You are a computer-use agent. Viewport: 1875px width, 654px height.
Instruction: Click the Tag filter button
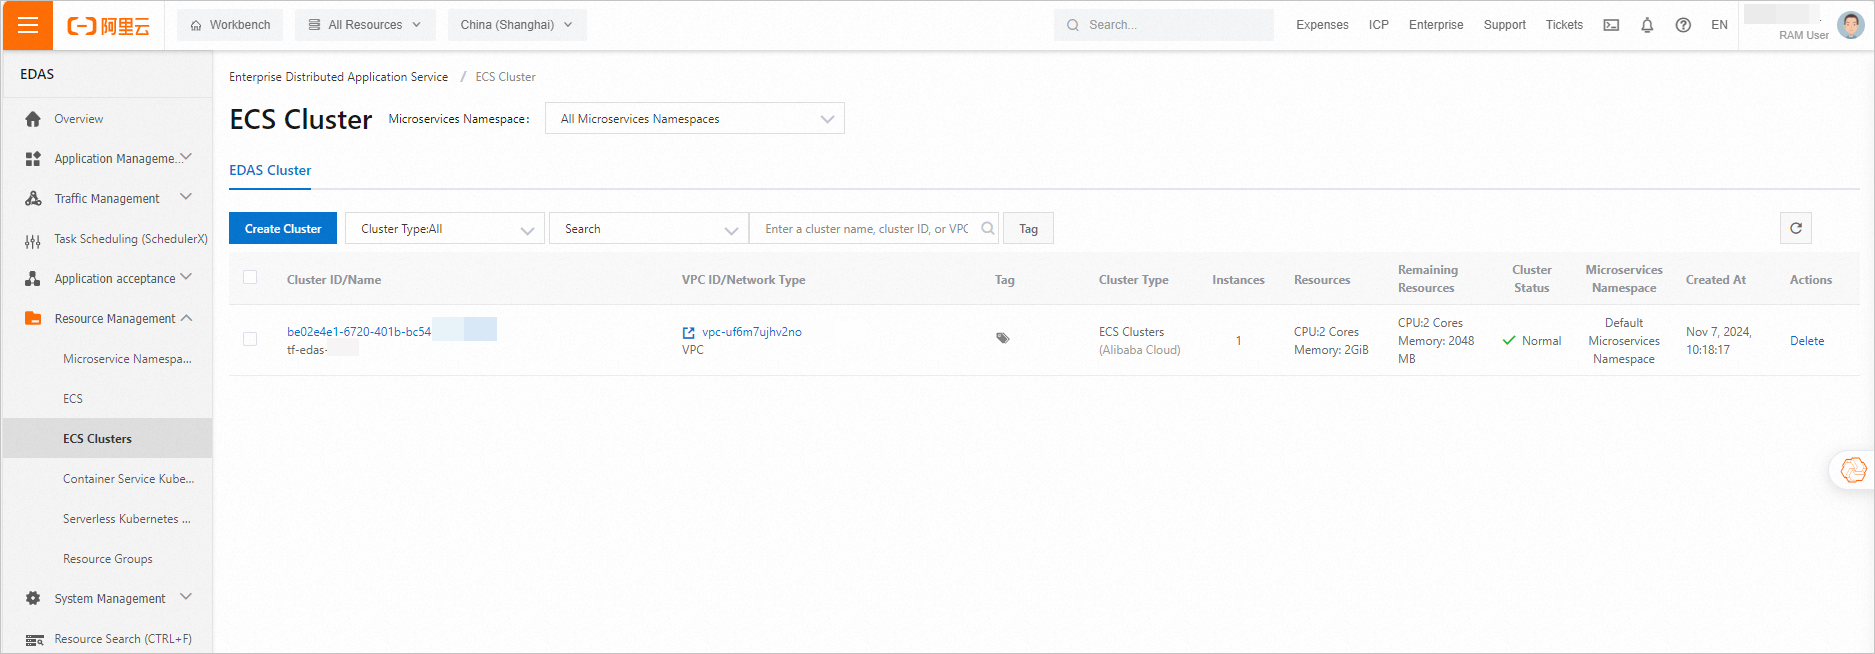1028,229
